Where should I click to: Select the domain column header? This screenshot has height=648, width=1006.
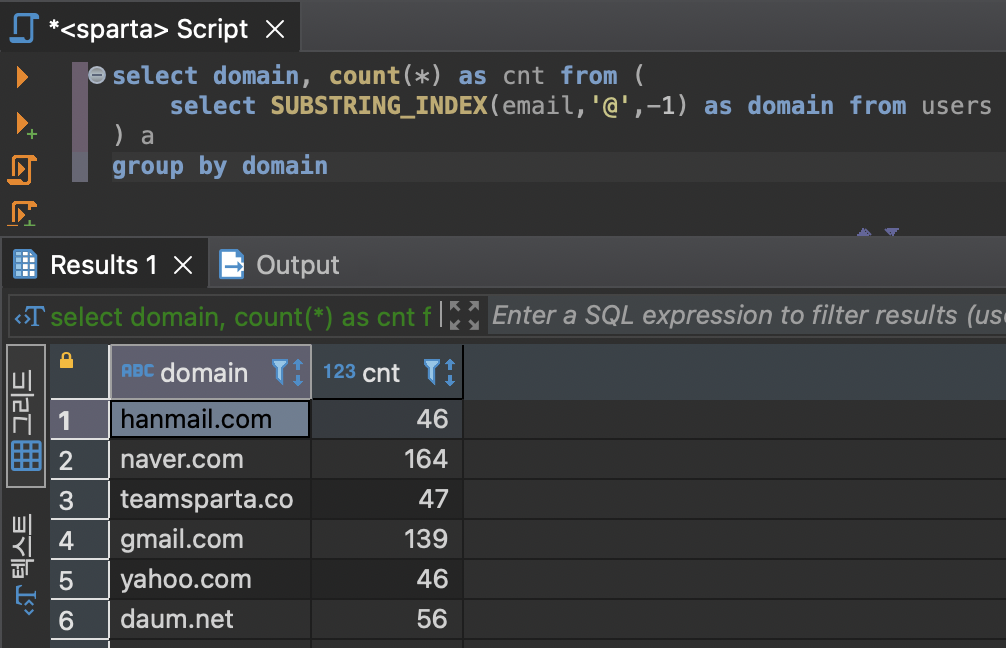[210, 372]
